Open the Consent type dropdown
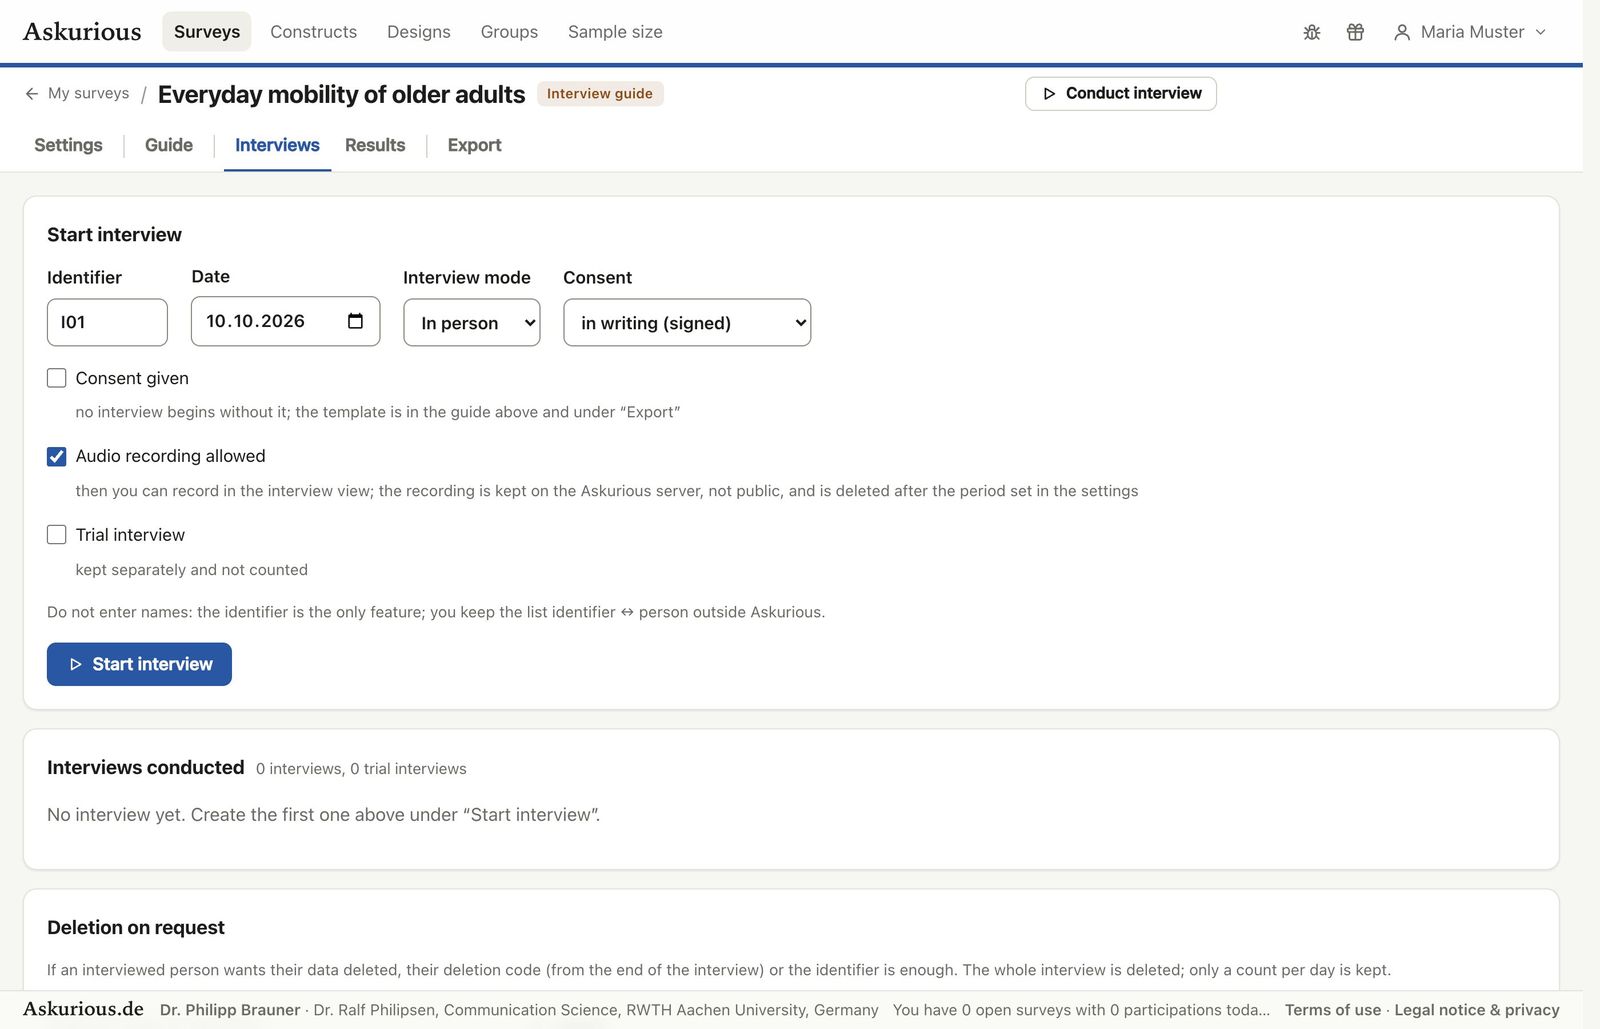1600x1029 pixels. [x=687, y=323]
